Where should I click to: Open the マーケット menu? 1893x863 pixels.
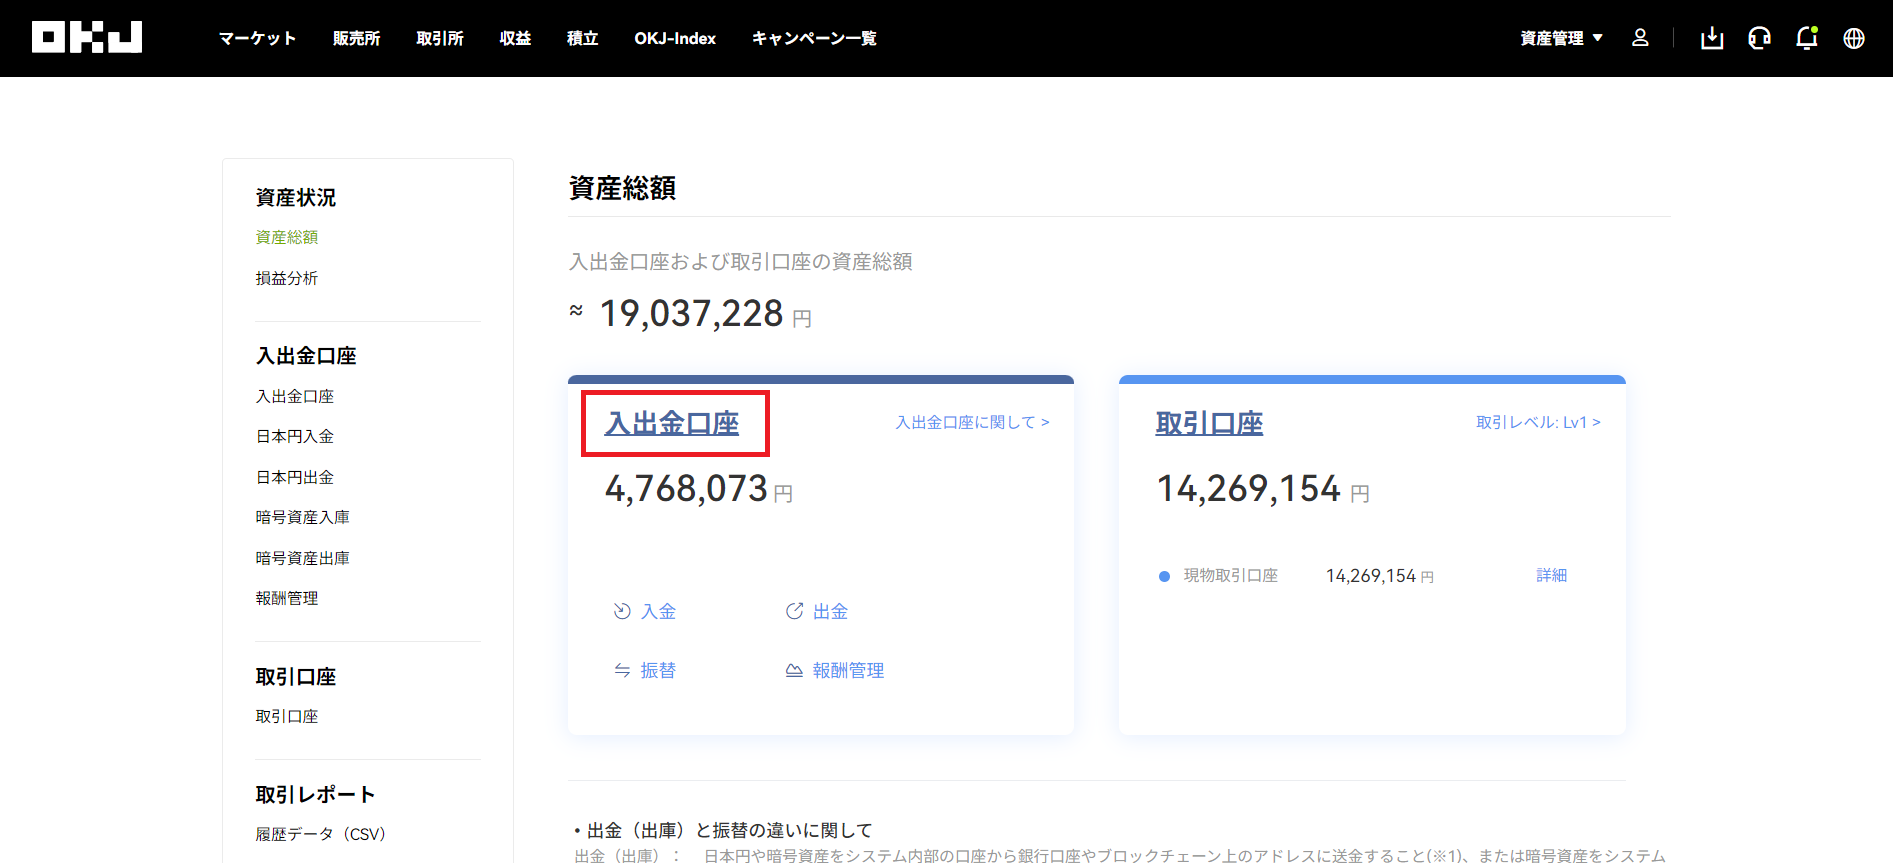258,38
